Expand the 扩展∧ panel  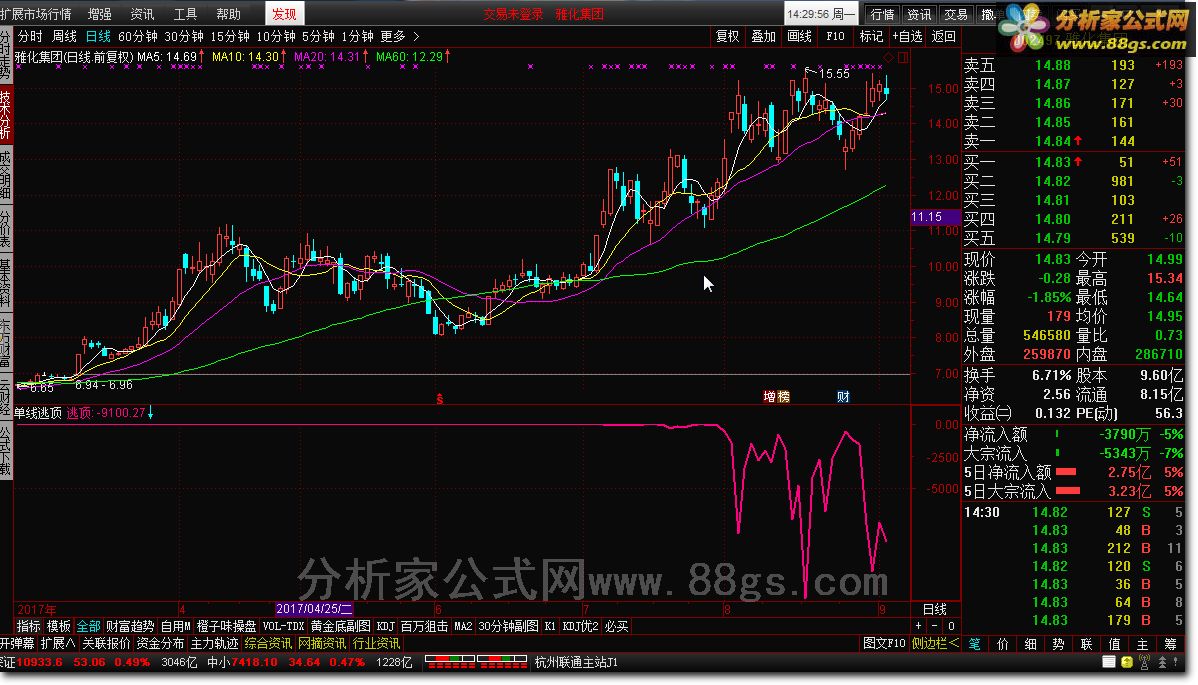tap(58, 644)
